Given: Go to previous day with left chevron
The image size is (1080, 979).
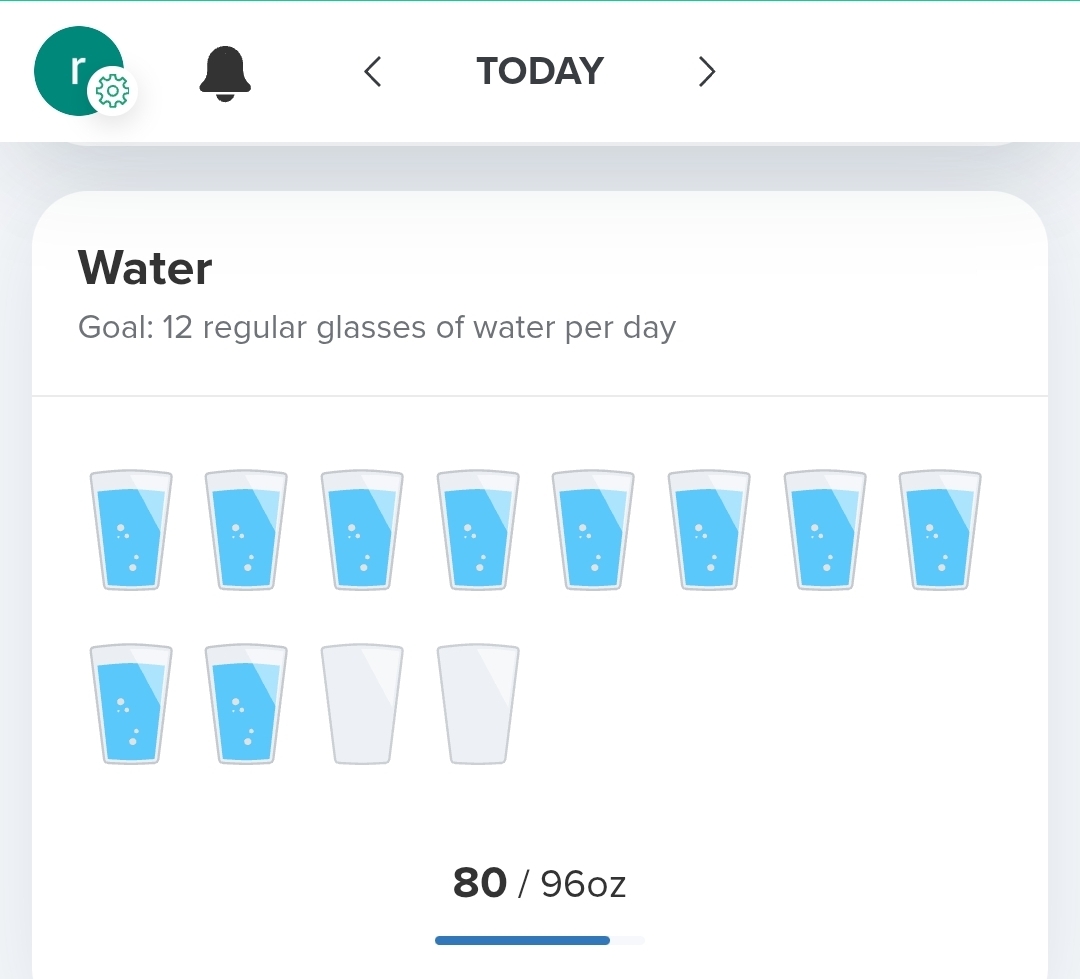Looking at the screenshot, I should 373,72.
